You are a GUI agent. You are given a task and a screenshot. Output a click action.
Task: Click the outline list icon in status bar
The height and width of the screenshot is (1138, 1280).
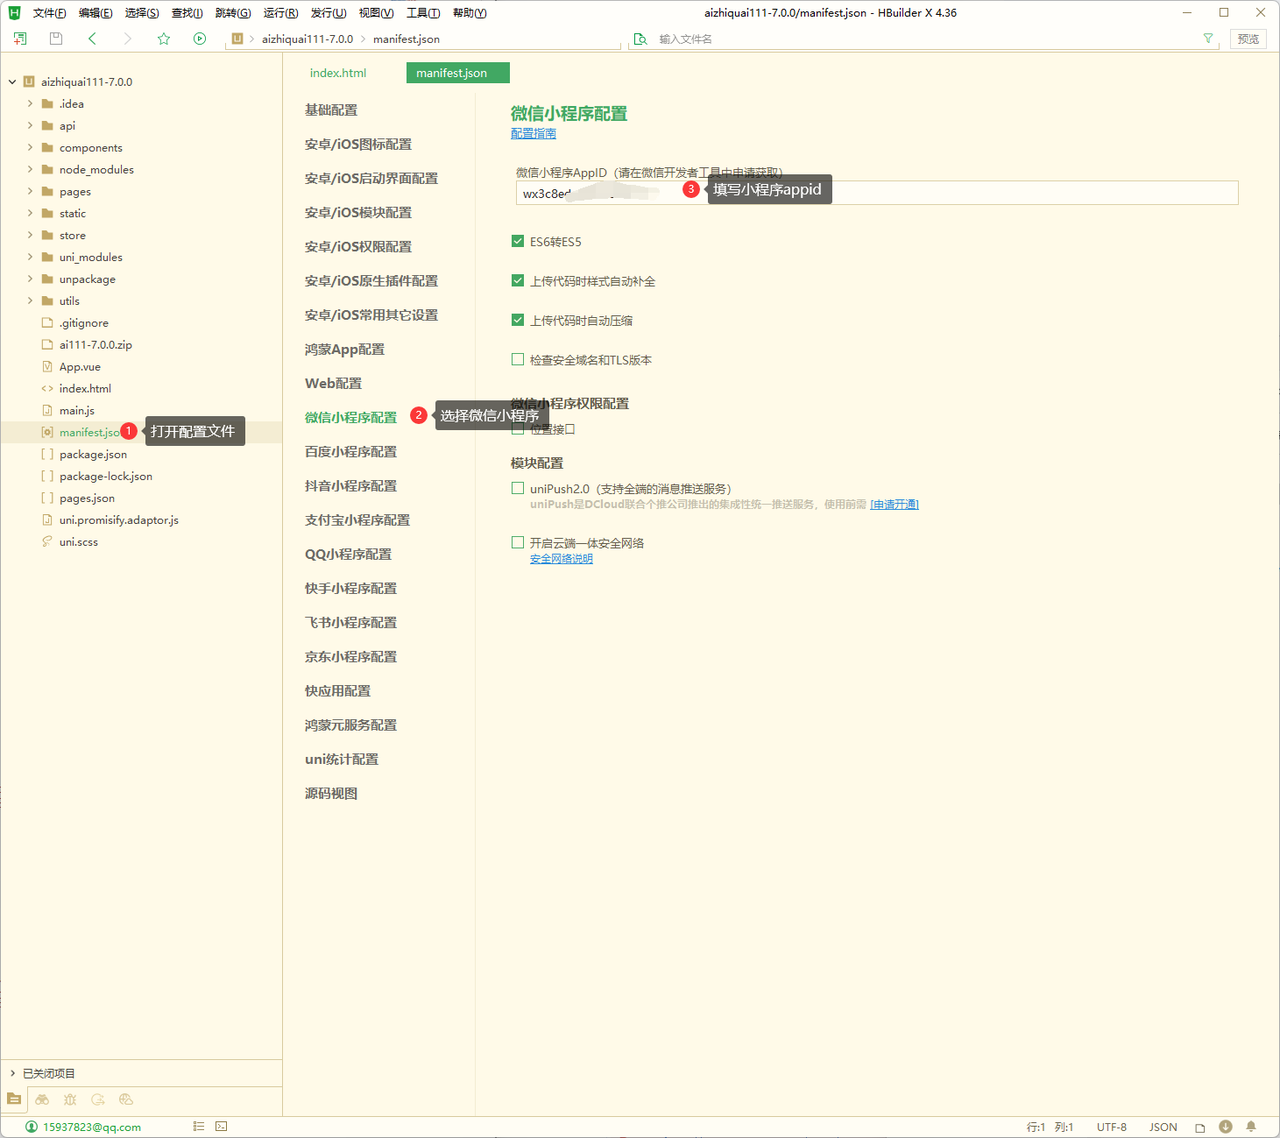click(x=199, y=1126)
